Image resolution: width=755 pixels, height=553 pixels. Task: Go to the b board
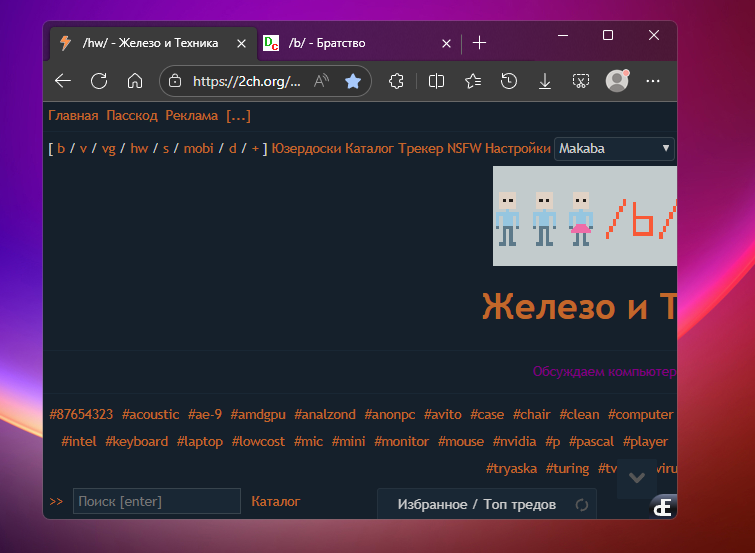coord(61,148)
